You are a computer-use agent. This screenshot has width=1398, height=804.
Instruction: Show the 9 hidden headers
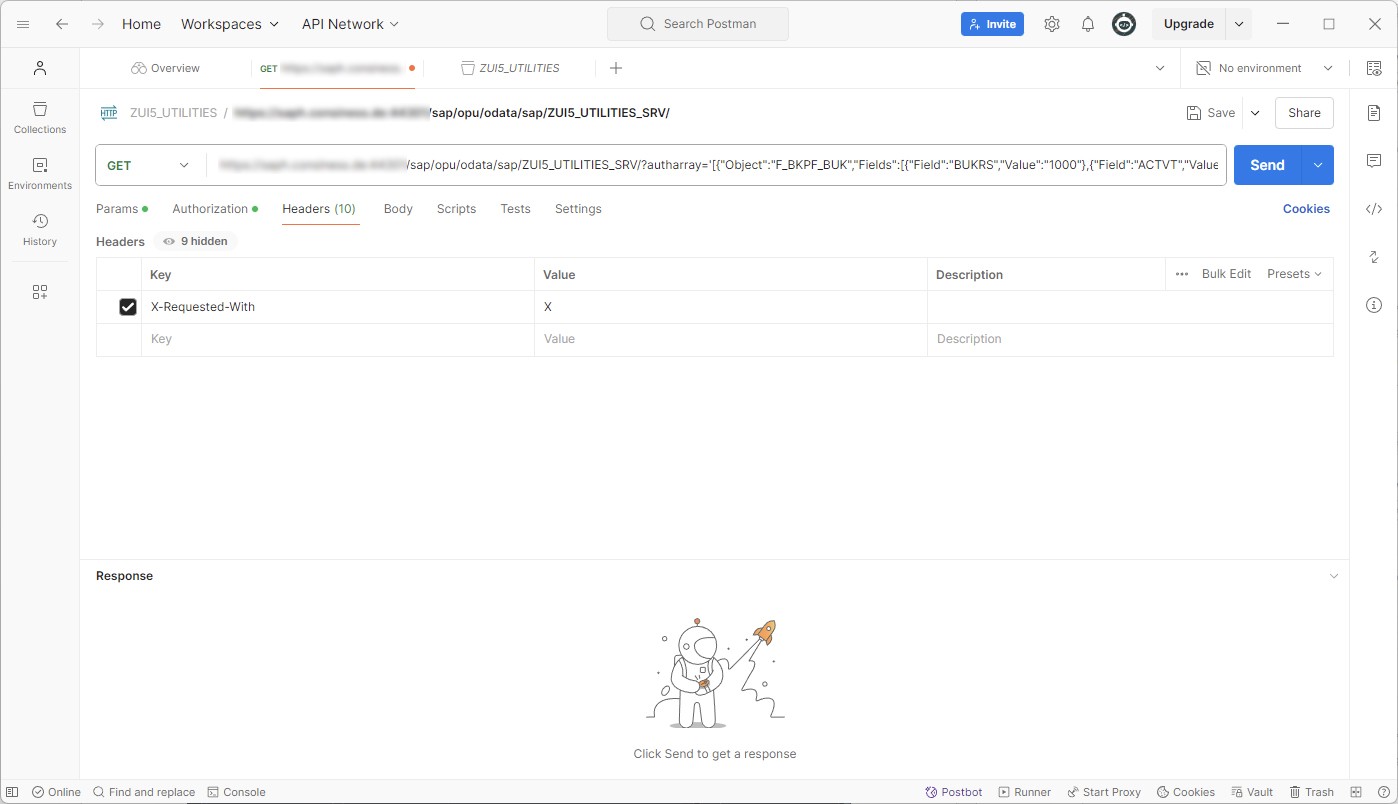[196, 241]
